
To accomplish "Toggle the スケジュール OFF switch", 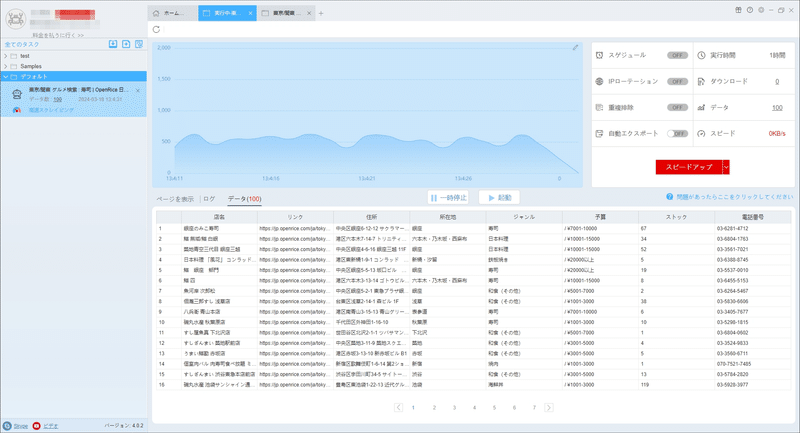I will [x=678, y=55].
